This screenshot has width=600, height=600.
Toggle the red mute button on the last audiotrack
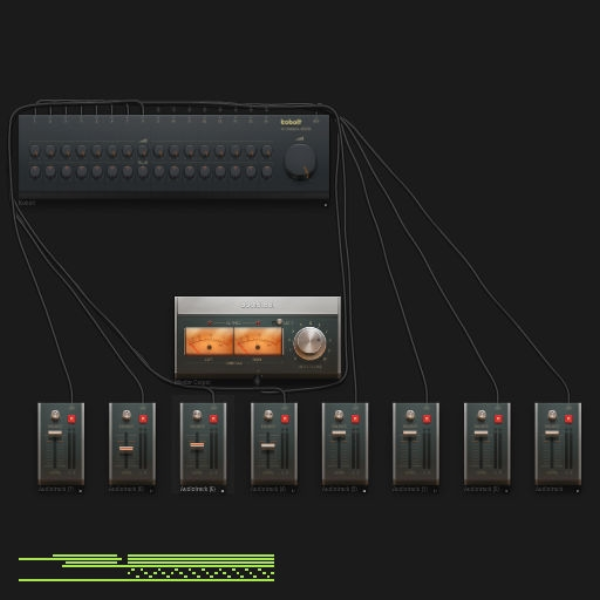pos(568,419)
